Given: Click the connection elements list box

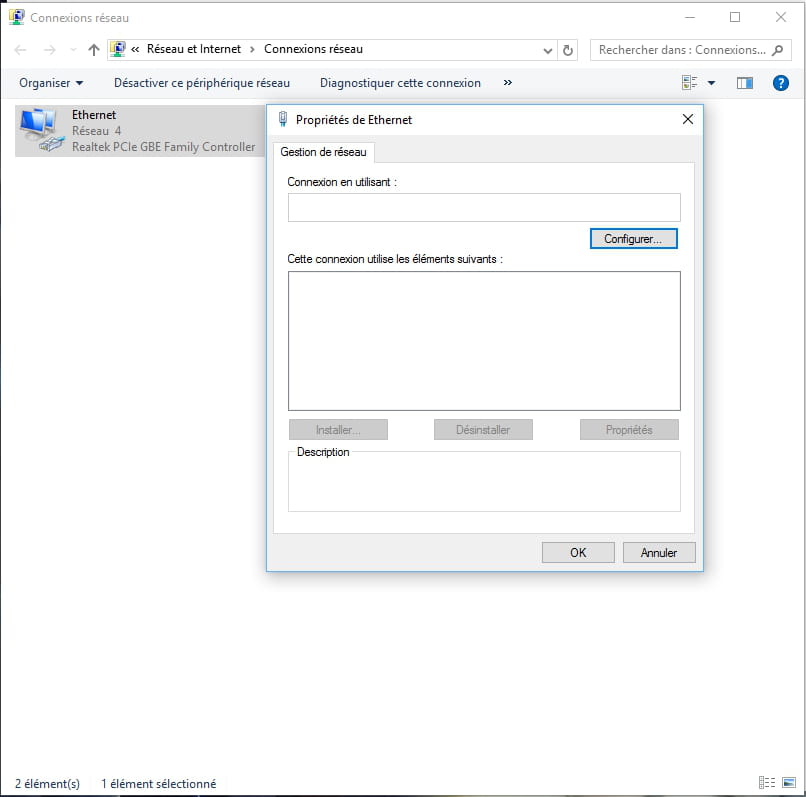Looking at the screenshot, I should tap(484, 341).
